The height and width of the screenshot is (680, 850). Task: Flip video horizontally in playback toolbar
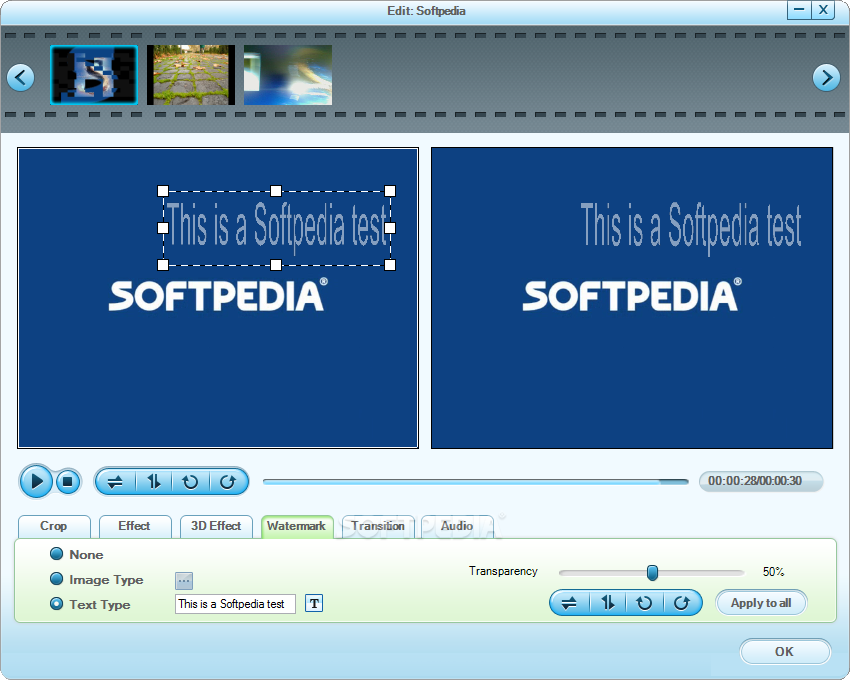click(115, 482)
